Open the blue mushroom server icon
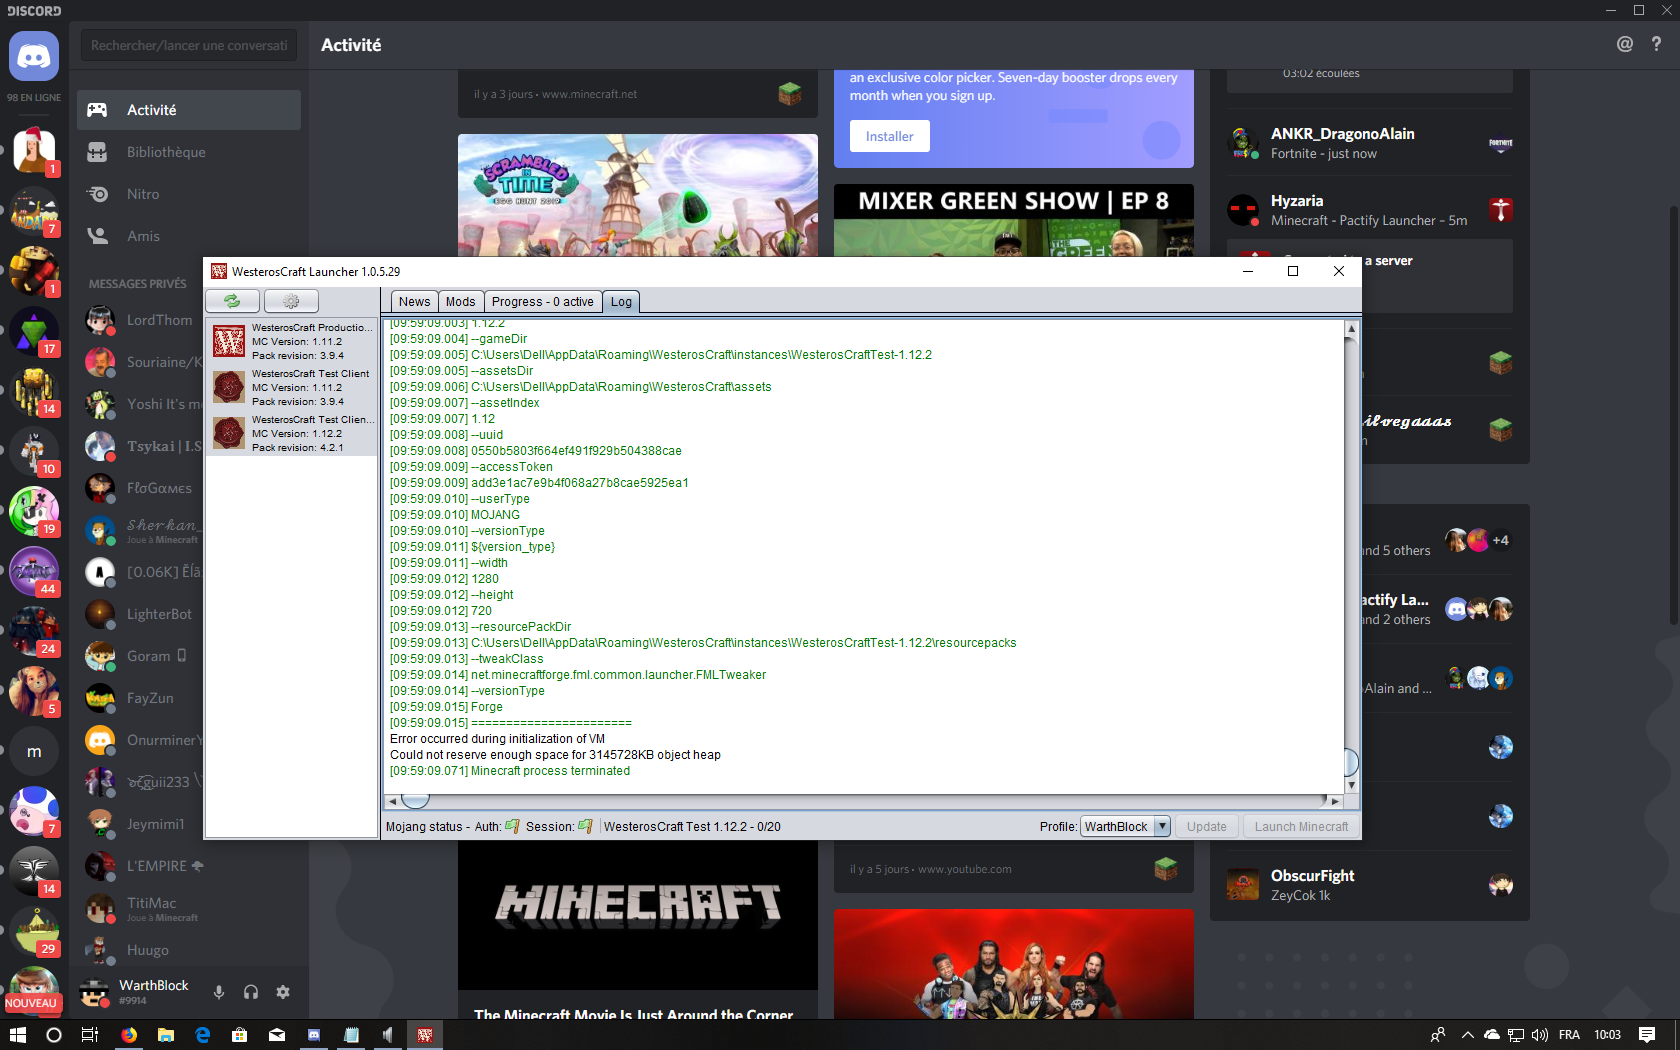This screenshot has width=1680, height=1050. [34, 811]
